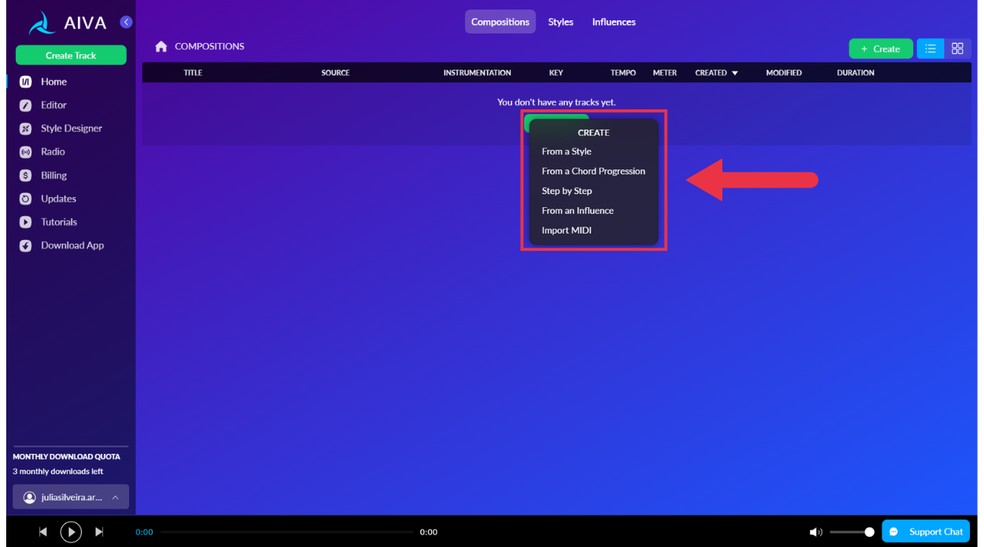This screenshot has width=984, height=547.
Task: Skip to the previous track
Action: pos(43,532)
